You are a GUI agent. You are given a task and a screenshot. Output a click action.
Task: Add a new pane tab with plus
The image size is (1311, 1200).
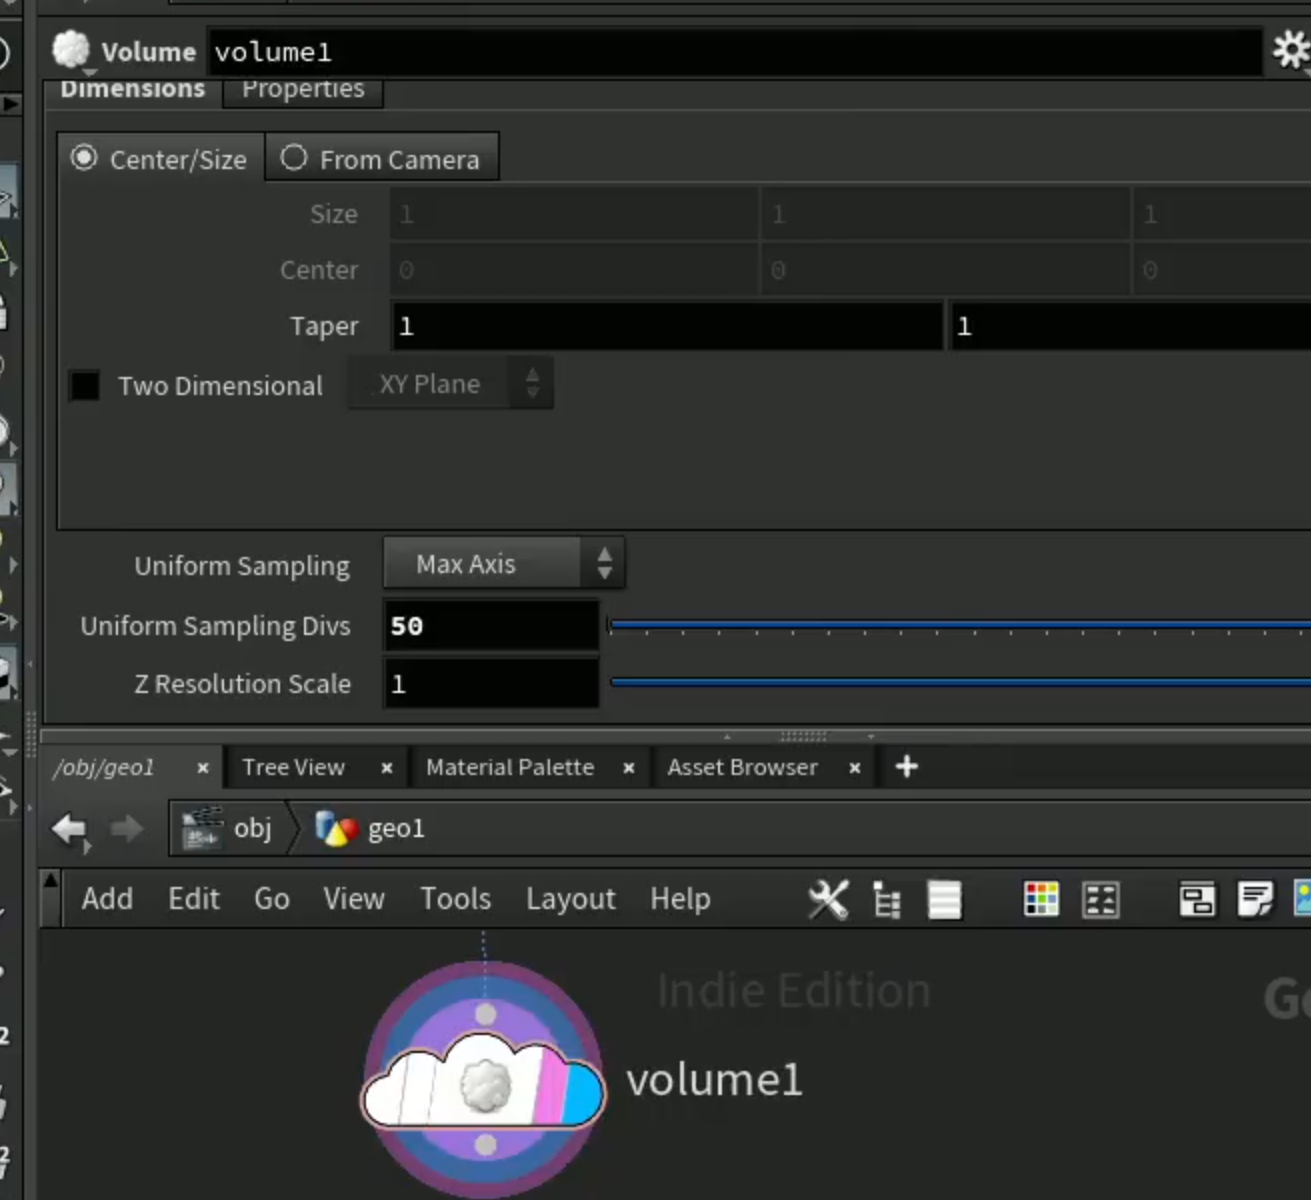(x=907, y=767)
